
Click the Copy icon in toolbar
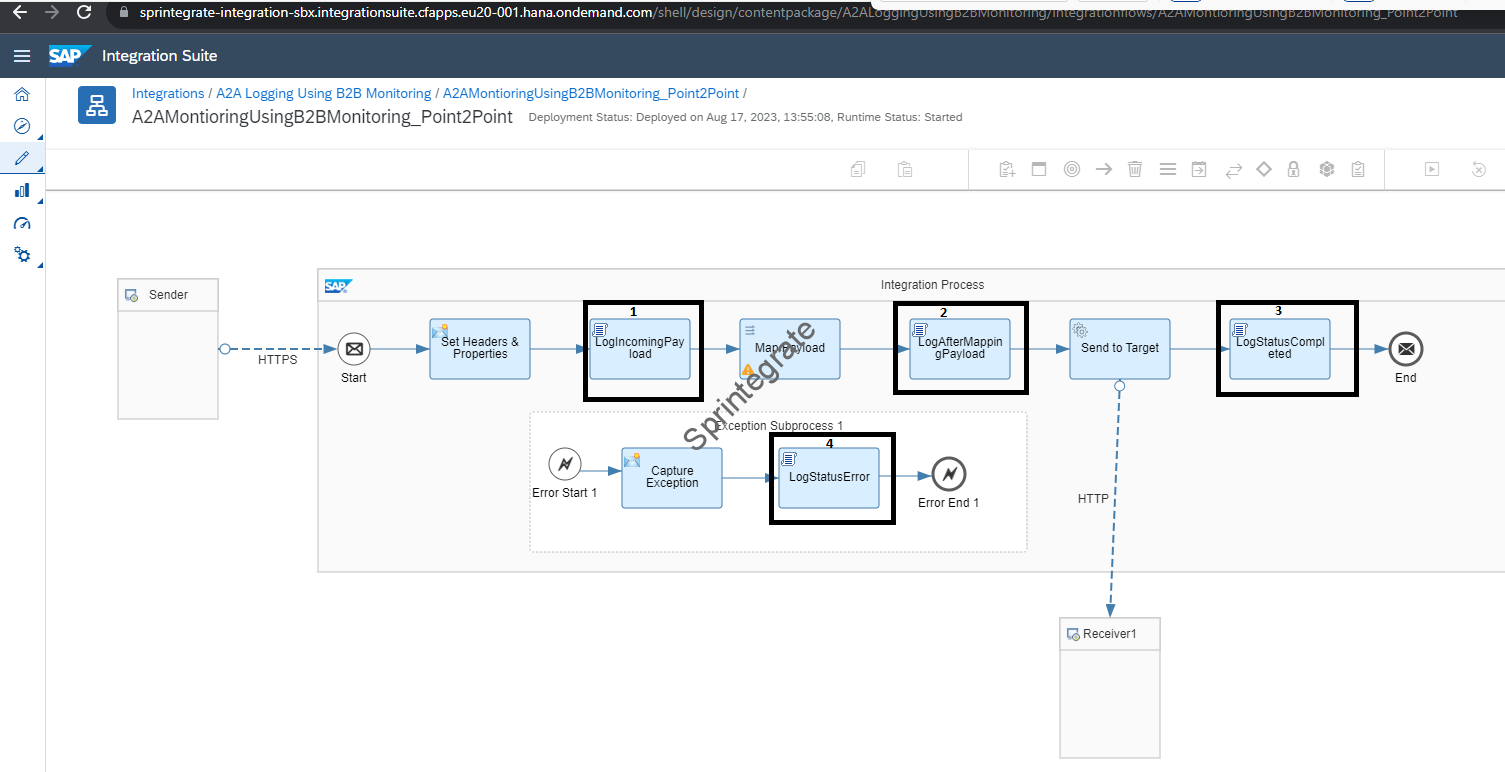[858, 169]
